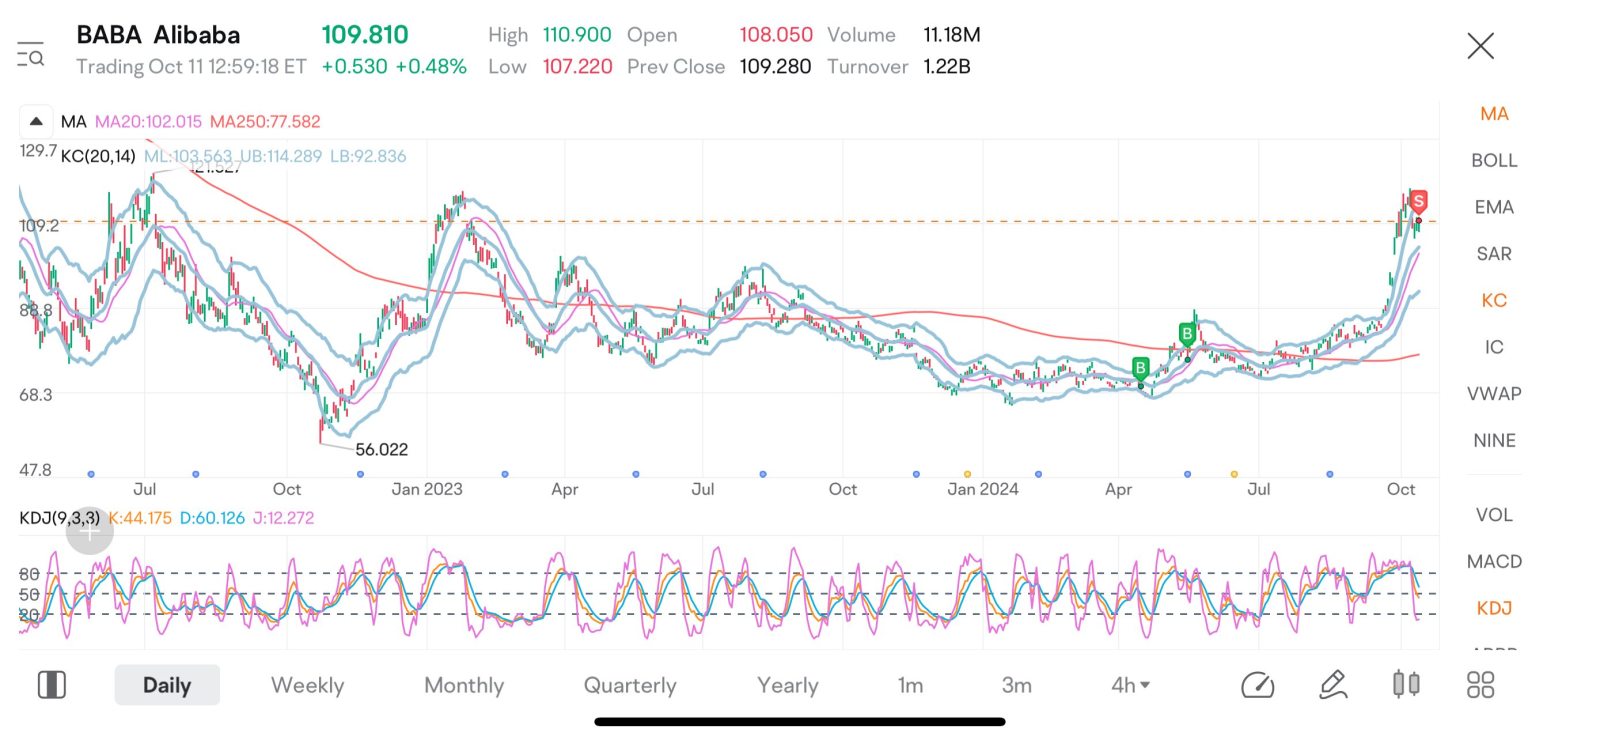Tap the yellow event dot before Jul 2024
1600x740 pixels.
click(x=1234, y=474)
